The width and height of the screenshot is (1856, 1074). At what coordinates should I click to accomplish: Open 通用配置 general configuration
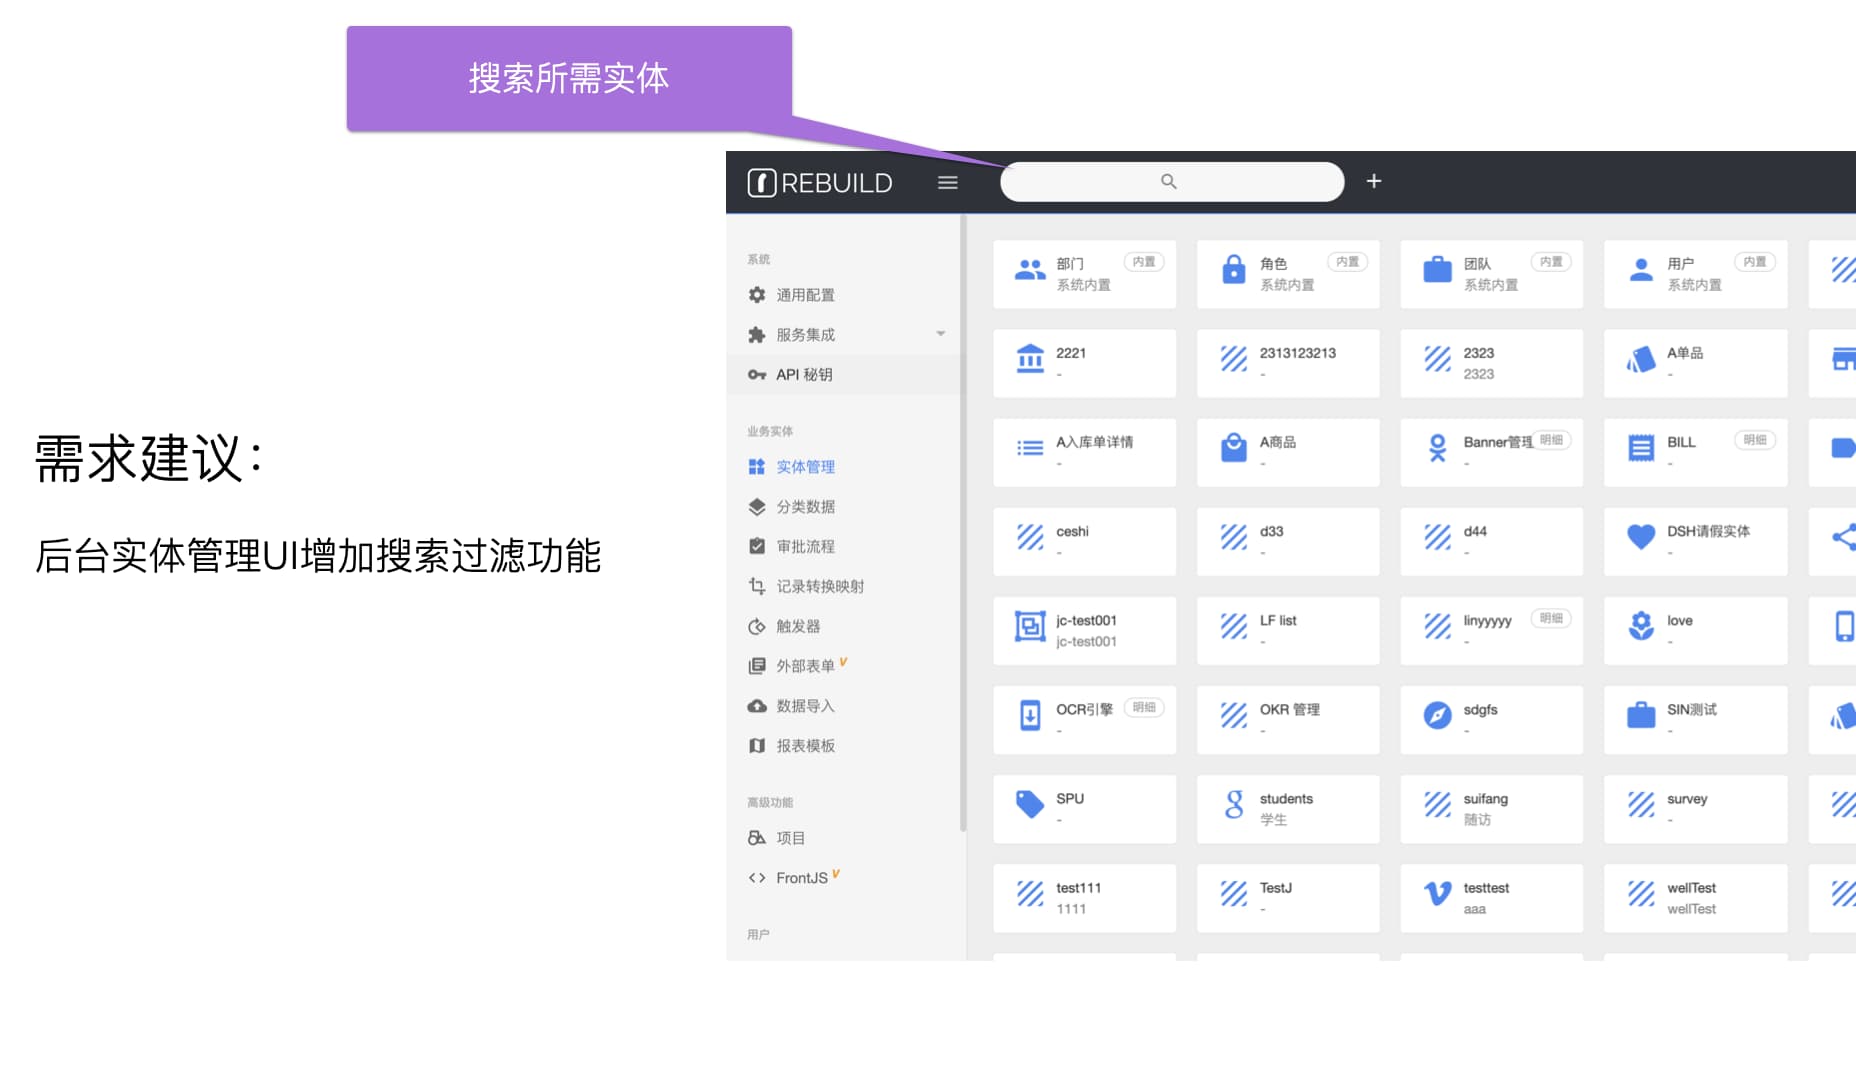[806, 294]
